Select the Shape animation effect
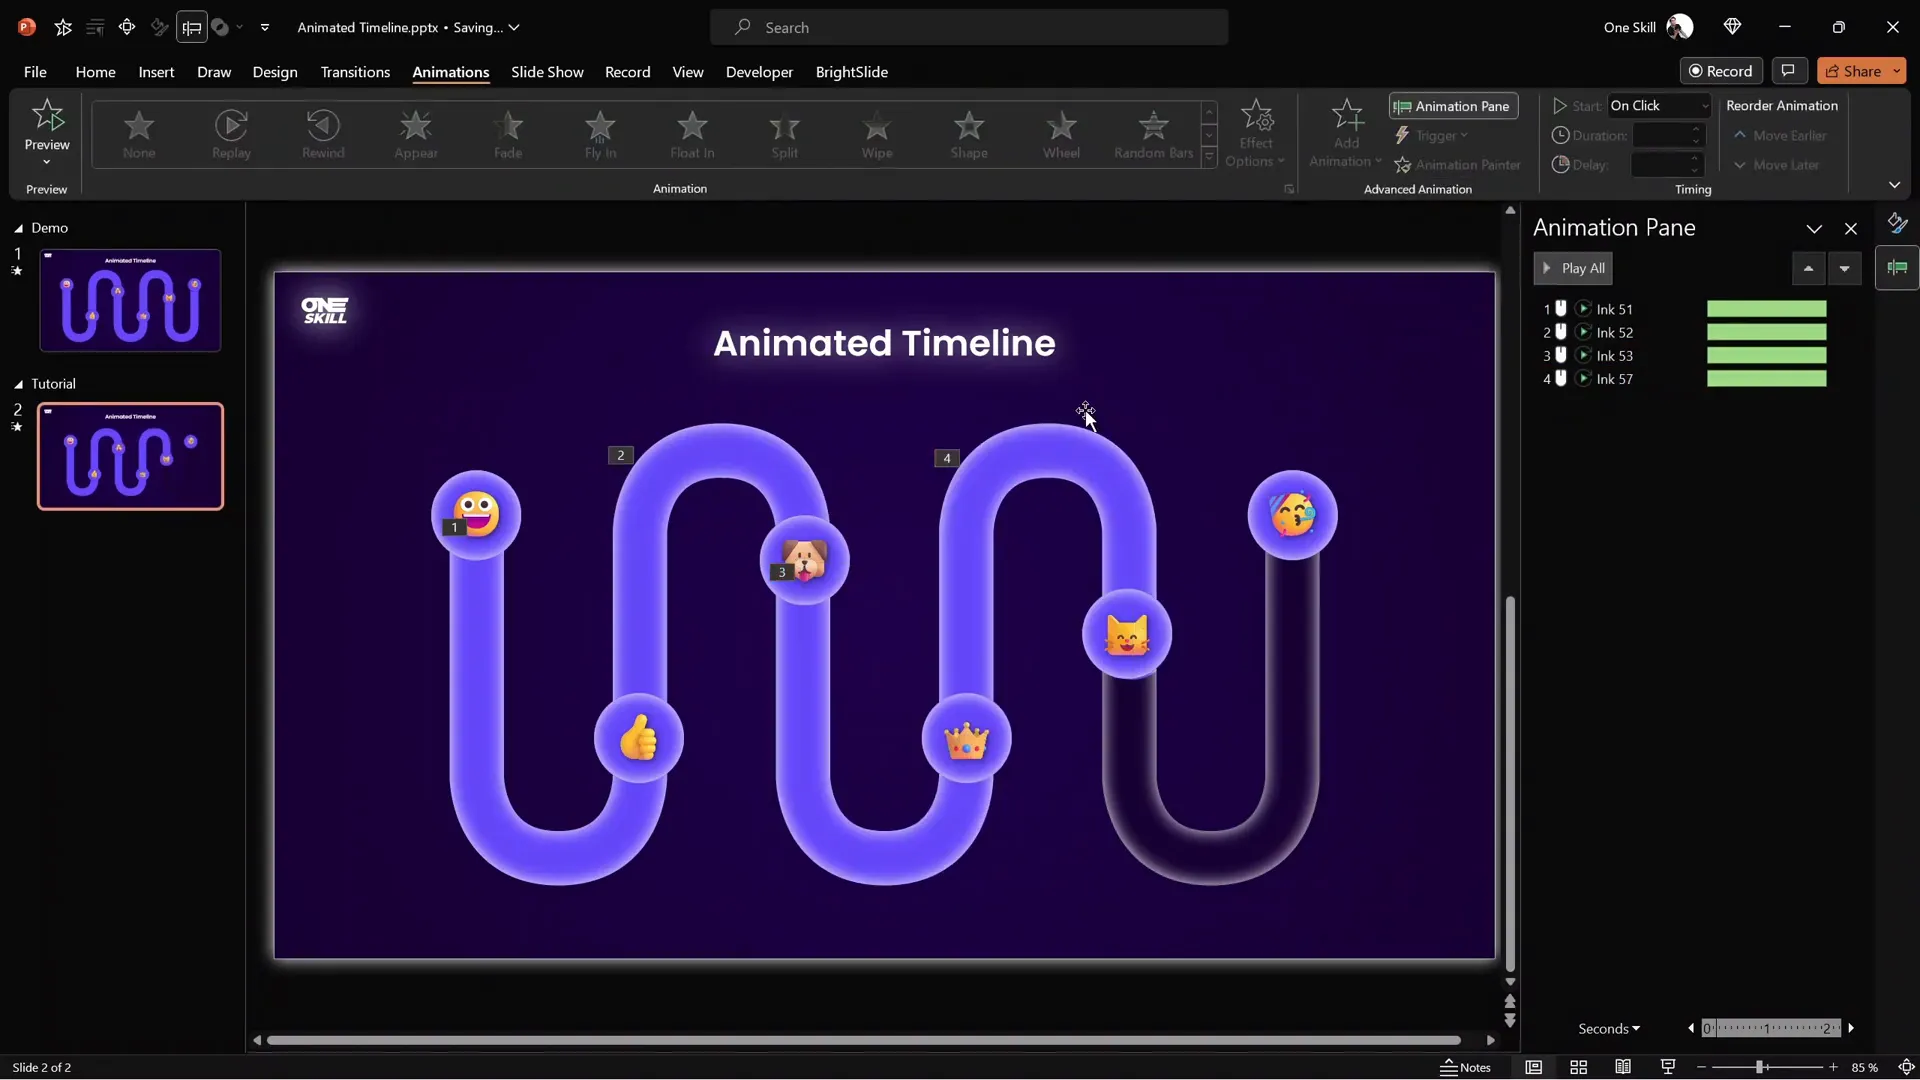The width and height of the screenshot is (1920, 1080). point(969,134)
